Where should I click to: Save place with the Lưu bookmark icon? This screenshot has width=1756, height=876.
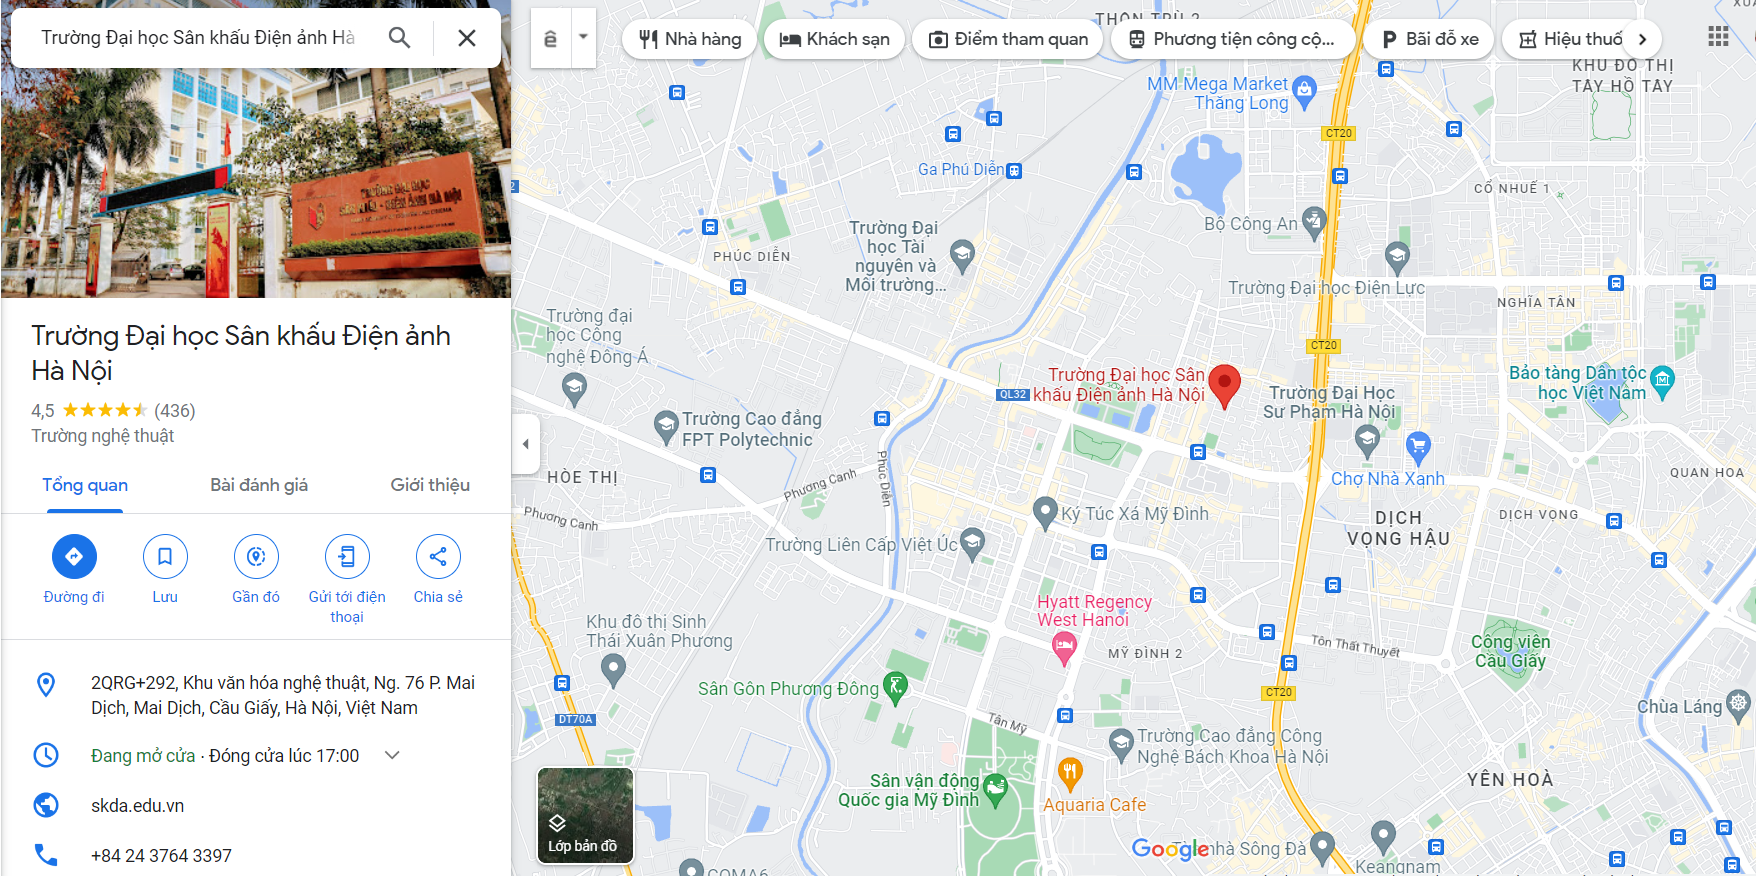(165, 557)
